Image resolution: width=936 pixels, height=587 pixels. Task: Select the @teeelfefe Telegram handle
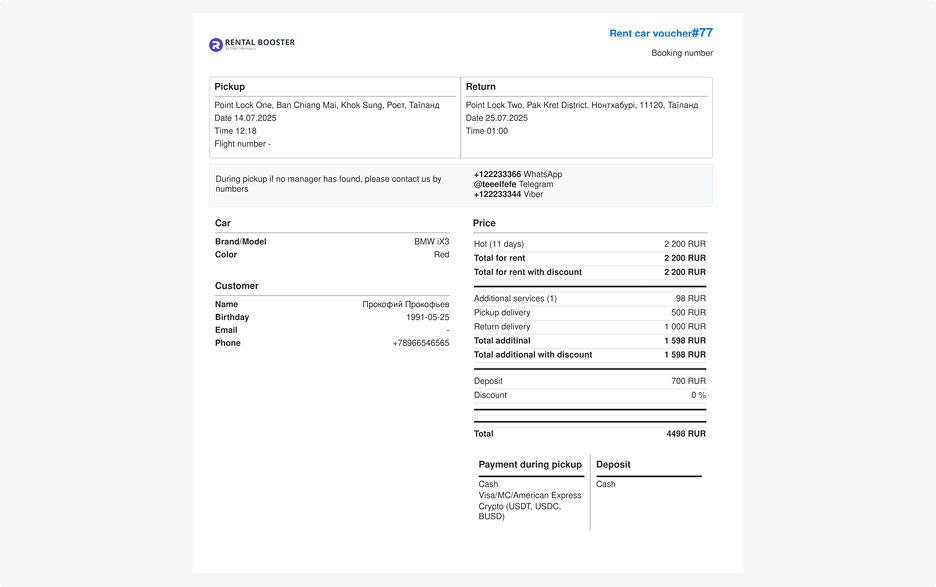coord(495,184)
